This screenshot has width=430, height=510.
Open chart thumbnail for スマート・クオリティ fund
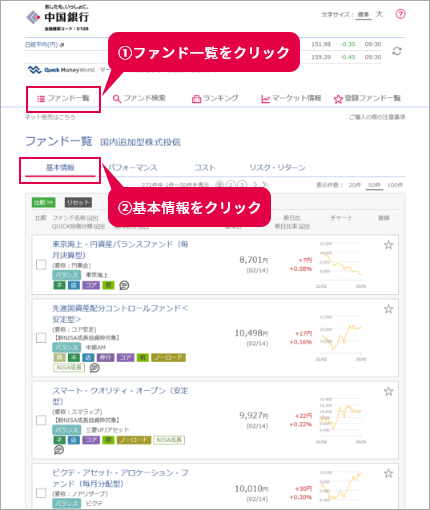(341, 420)
